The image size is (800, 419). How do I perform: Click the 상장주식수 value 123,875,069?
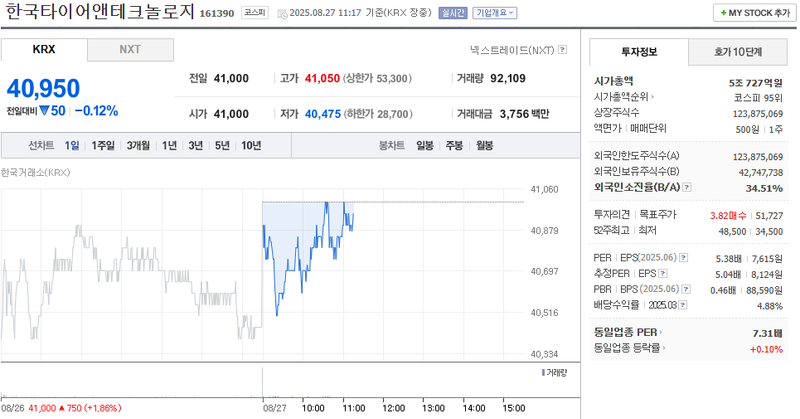[x=758, y=114]
